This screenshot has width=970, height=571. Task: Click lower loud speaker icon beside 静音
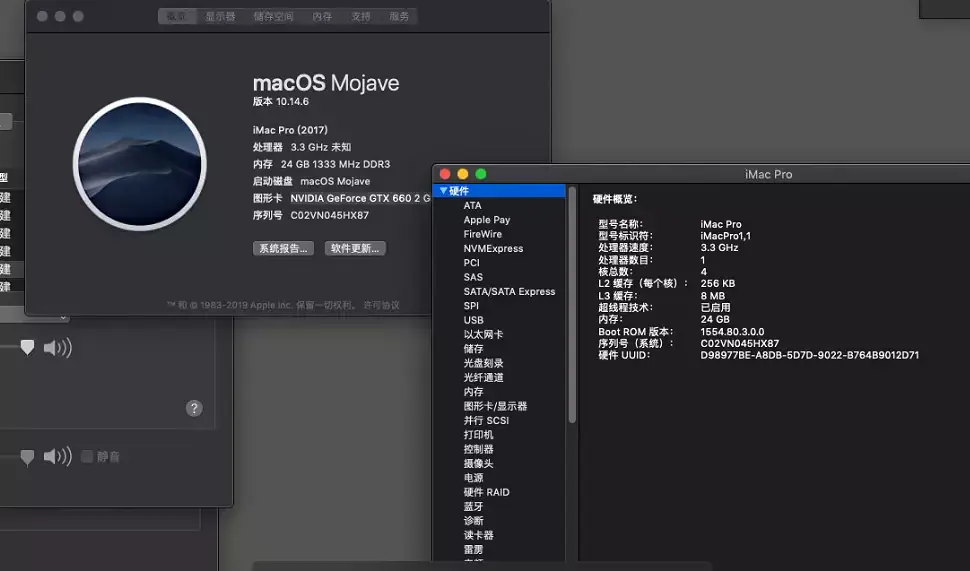(58, 457)
